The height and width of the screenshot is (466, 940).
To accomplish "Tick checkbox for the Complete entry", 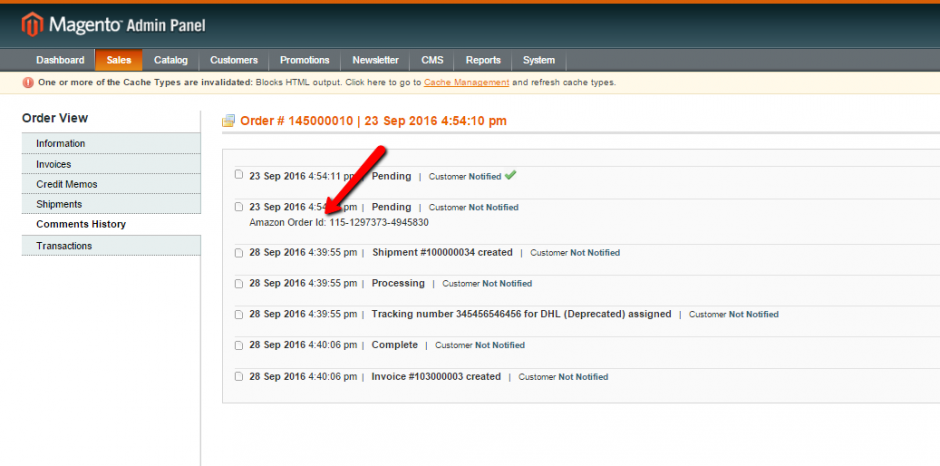I will click(x=239, y=345).
